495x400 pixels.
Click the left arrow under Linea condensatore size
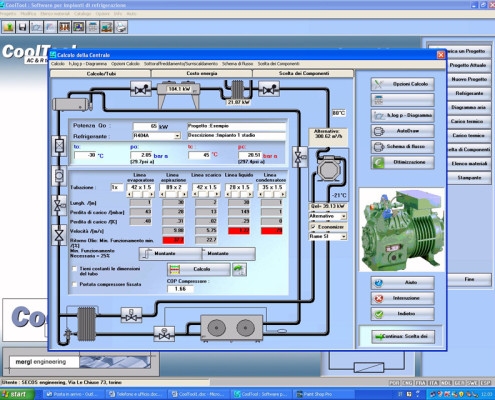pos(261,194)
